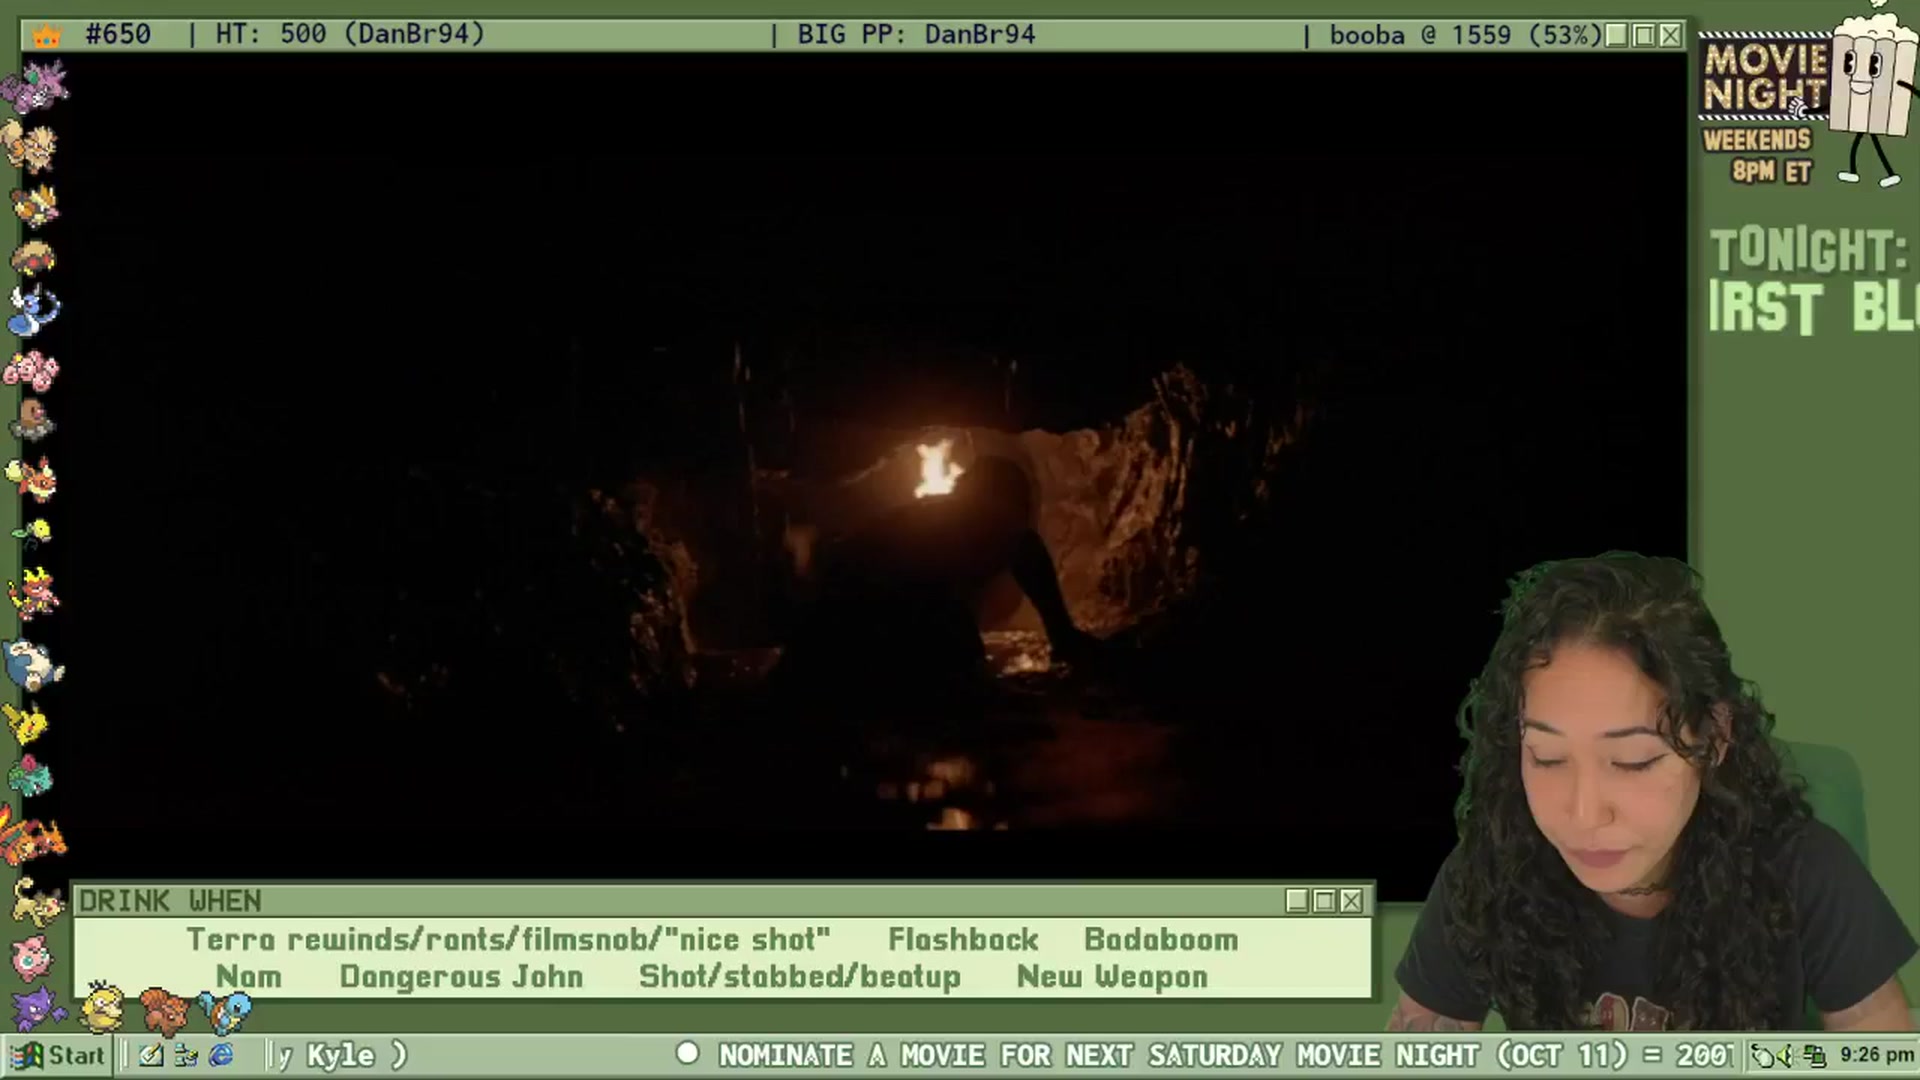This screenshot has width=1920, height=1080.
Task: Click the 'Flashback' drink rule
Action: point(963,940)
